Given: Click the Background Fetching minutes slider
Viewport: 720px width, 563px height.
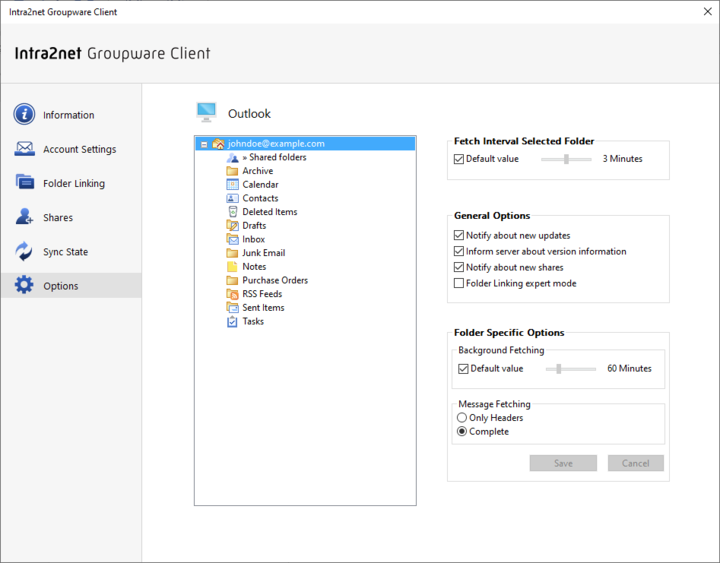Looking at the screenshot, I should 570,369.
